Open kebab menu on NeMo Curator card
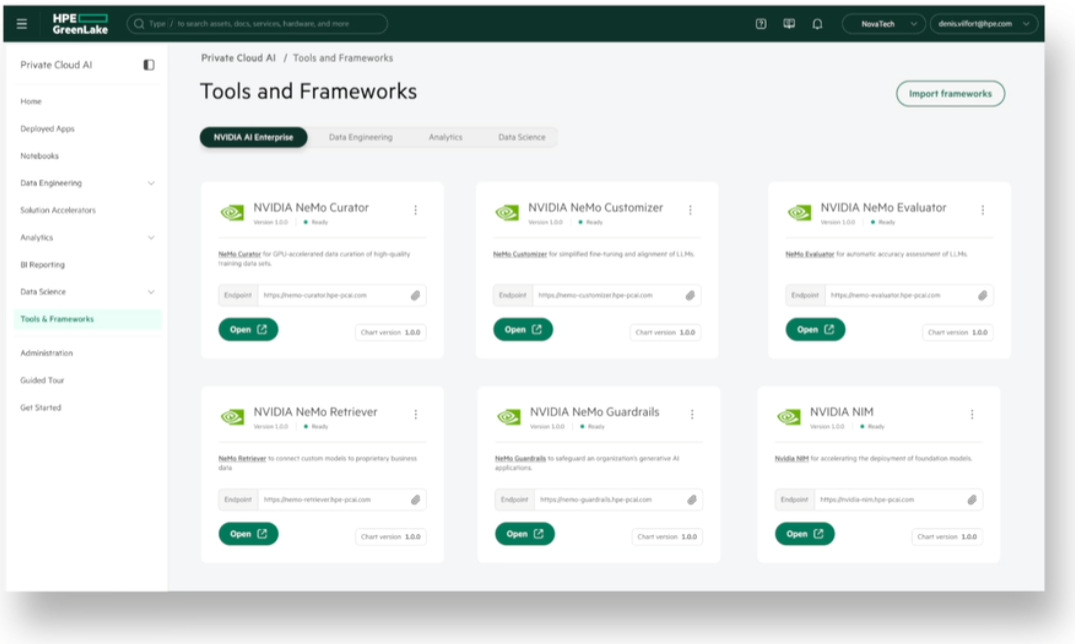The image size is (1075, 644). point(415,210)
